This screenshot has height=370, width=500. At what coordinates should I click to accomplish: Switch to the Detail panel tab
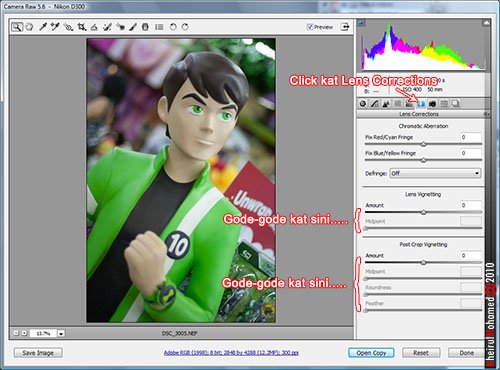pos(386,104)
